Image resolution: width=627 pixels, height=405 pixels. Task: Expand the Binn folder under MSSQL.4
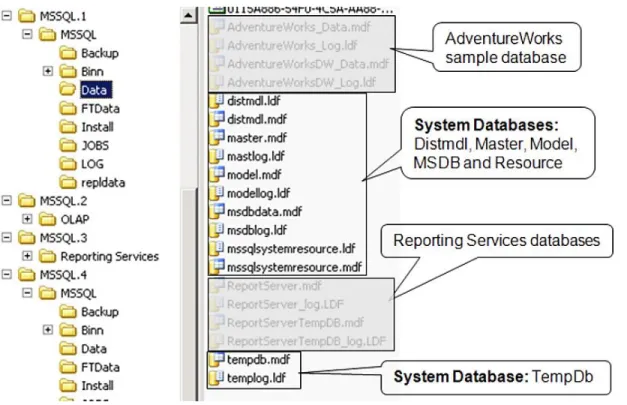click(x=48, y=330)
